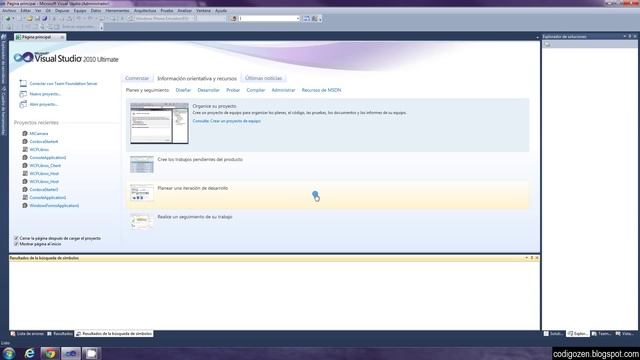Open recent project WCFLibros_Client
The height and width of the screenshot is (360, 640).
pyautogui.click(x=45, y=165)
